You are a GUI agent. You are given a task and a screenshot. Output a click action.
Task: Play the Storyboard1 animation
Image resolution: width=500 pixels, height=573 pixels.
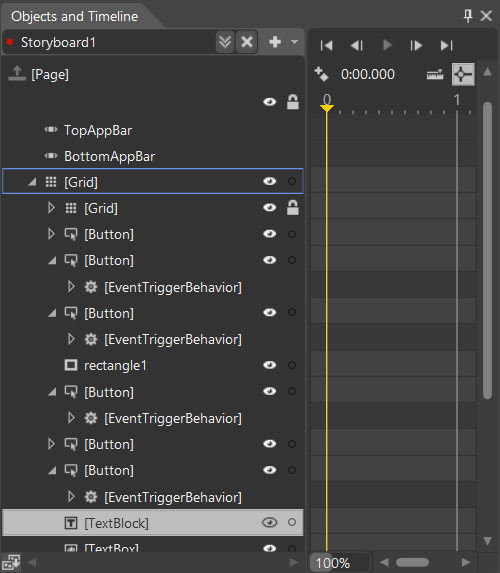pos(387,45)
